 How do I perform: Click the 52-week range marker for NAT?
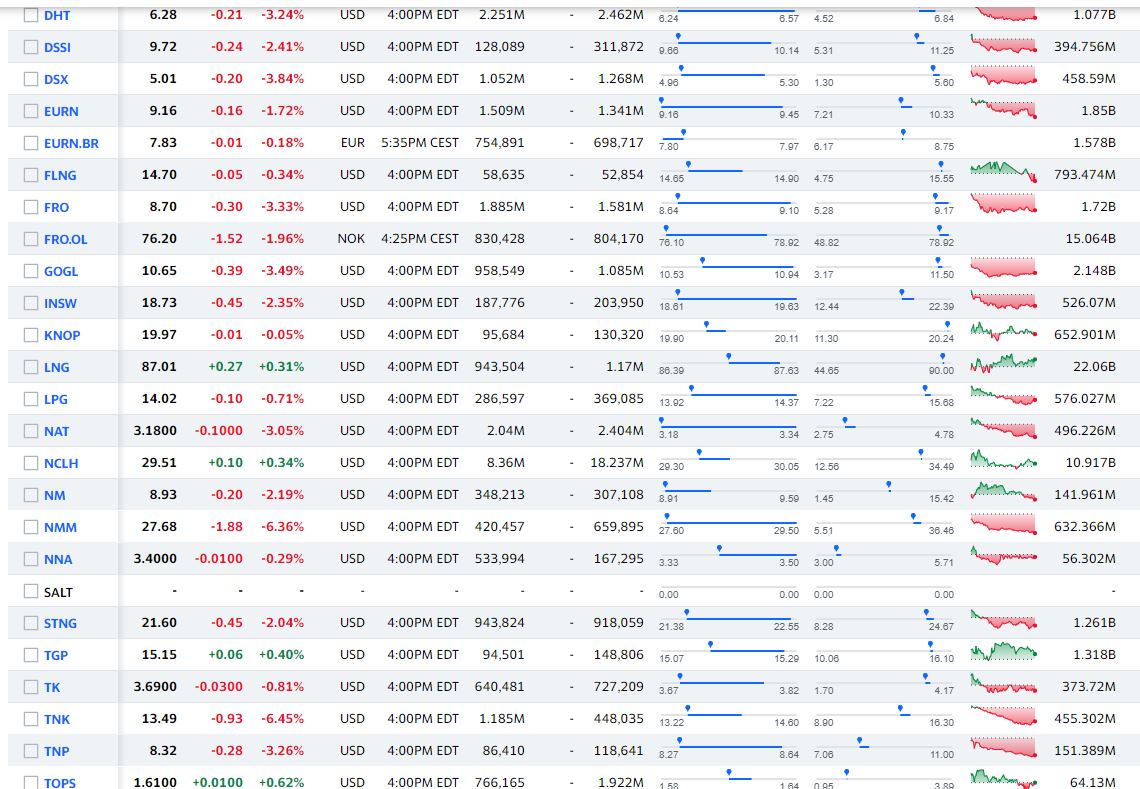[x=845, y=423]
